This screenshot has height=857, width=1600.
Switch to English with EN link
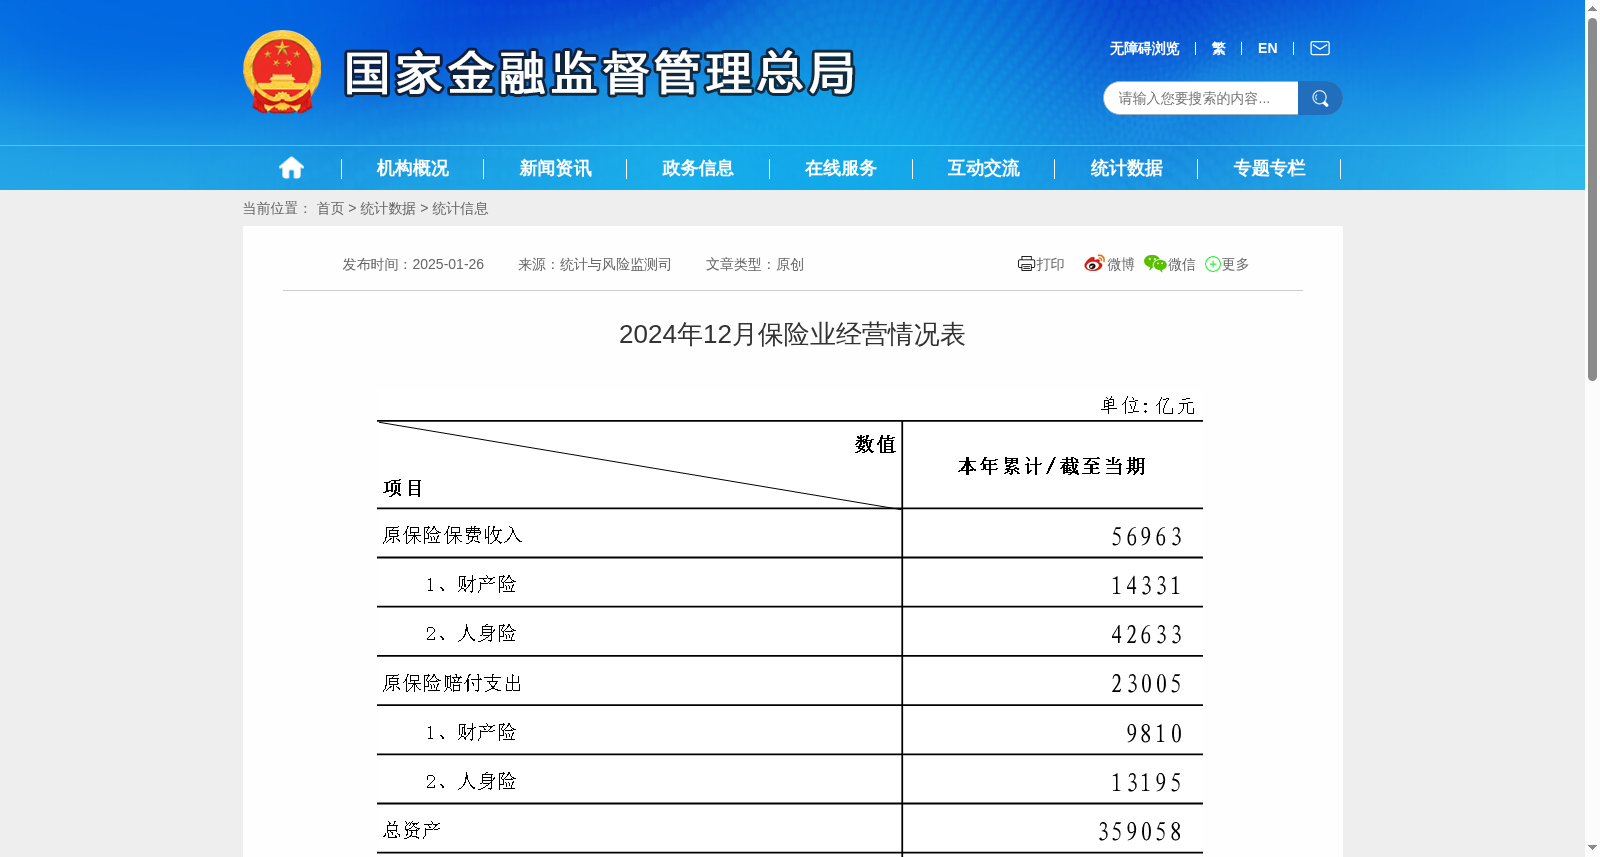[x=1268, y=48]
